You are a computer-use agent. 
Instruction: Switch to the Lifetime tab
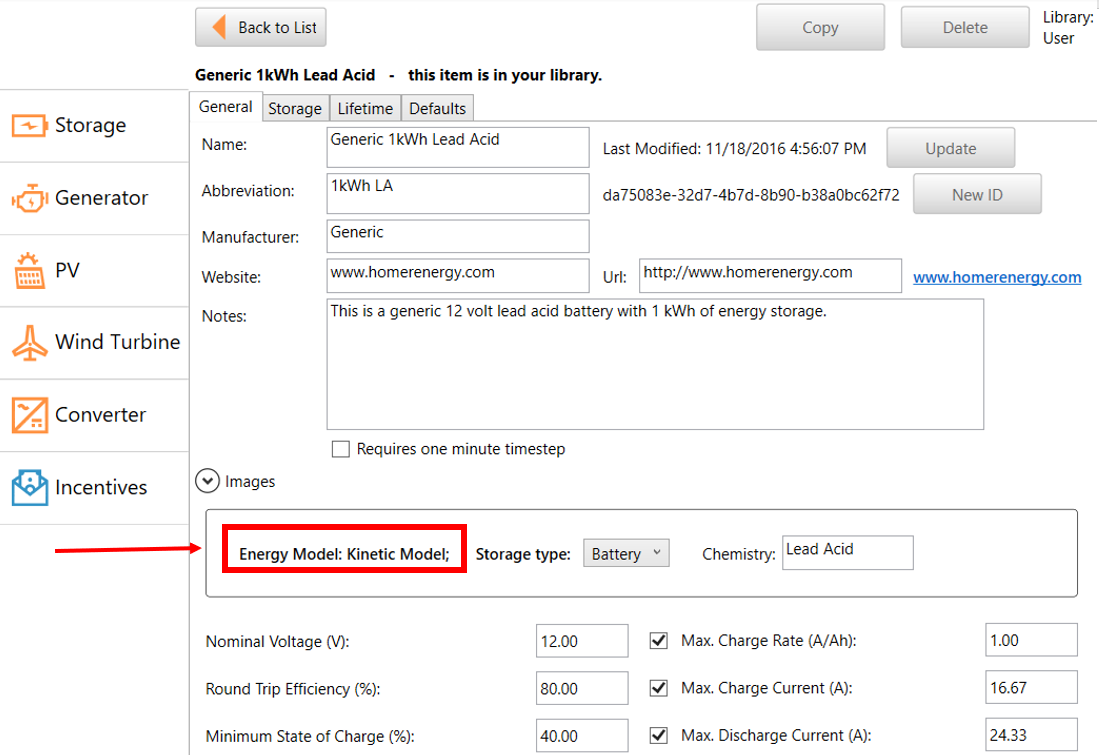click(365, 108)
